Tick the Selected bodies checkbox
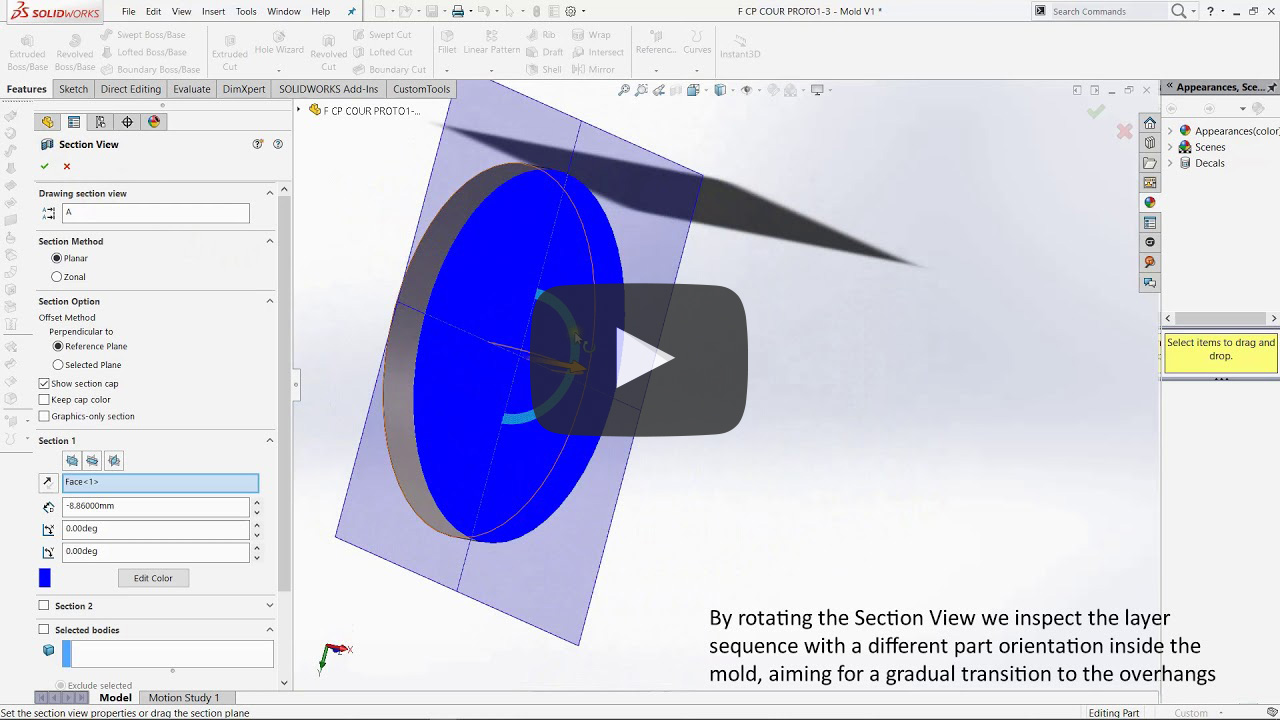 pyautogui.click(x=44, y=630)
